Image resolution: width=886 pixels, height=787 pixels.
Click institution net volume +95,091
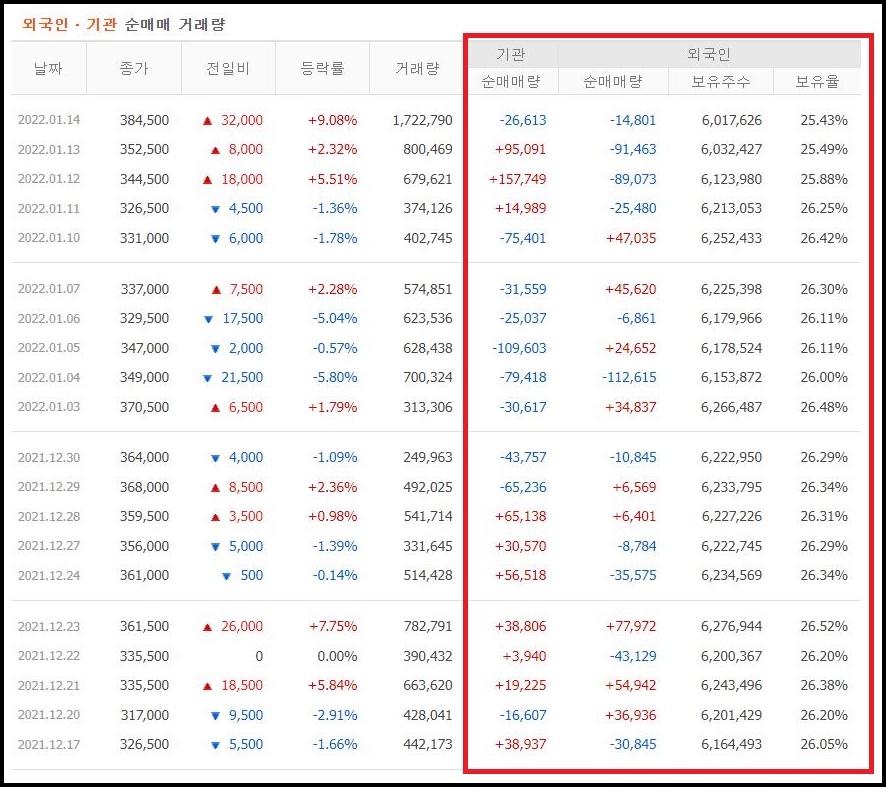520,149
